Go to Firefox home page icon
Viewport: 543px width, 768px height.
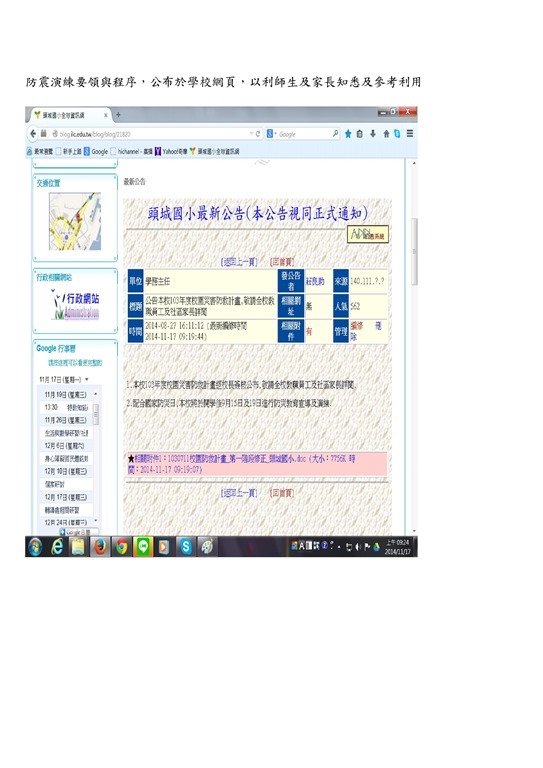386,134
